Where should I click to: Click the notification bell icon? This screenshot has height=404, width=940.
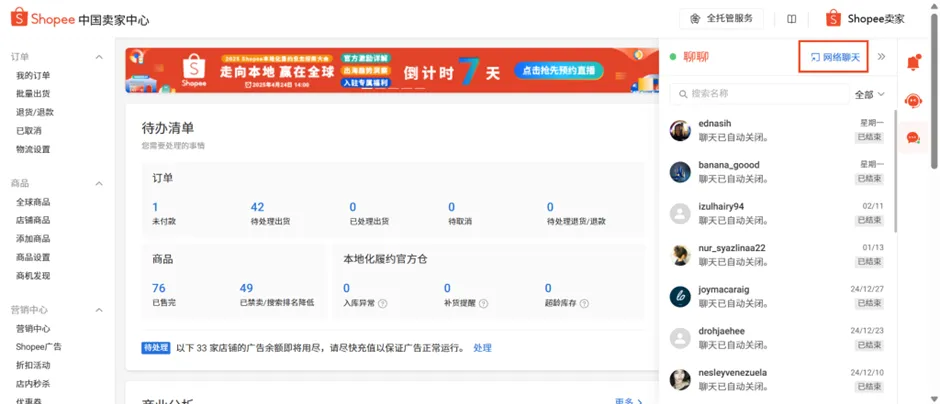point(914,62)
